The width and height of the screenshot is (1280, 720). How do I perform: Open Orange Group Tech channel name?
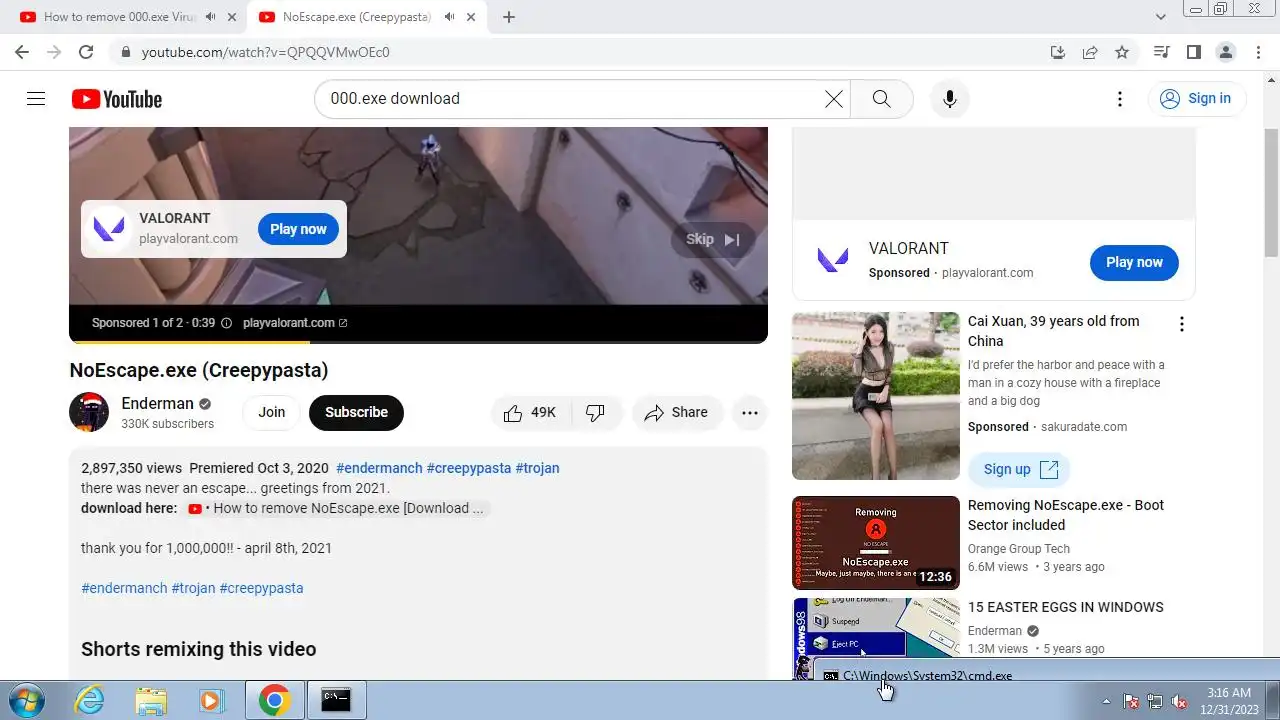tap(1019, 549)
